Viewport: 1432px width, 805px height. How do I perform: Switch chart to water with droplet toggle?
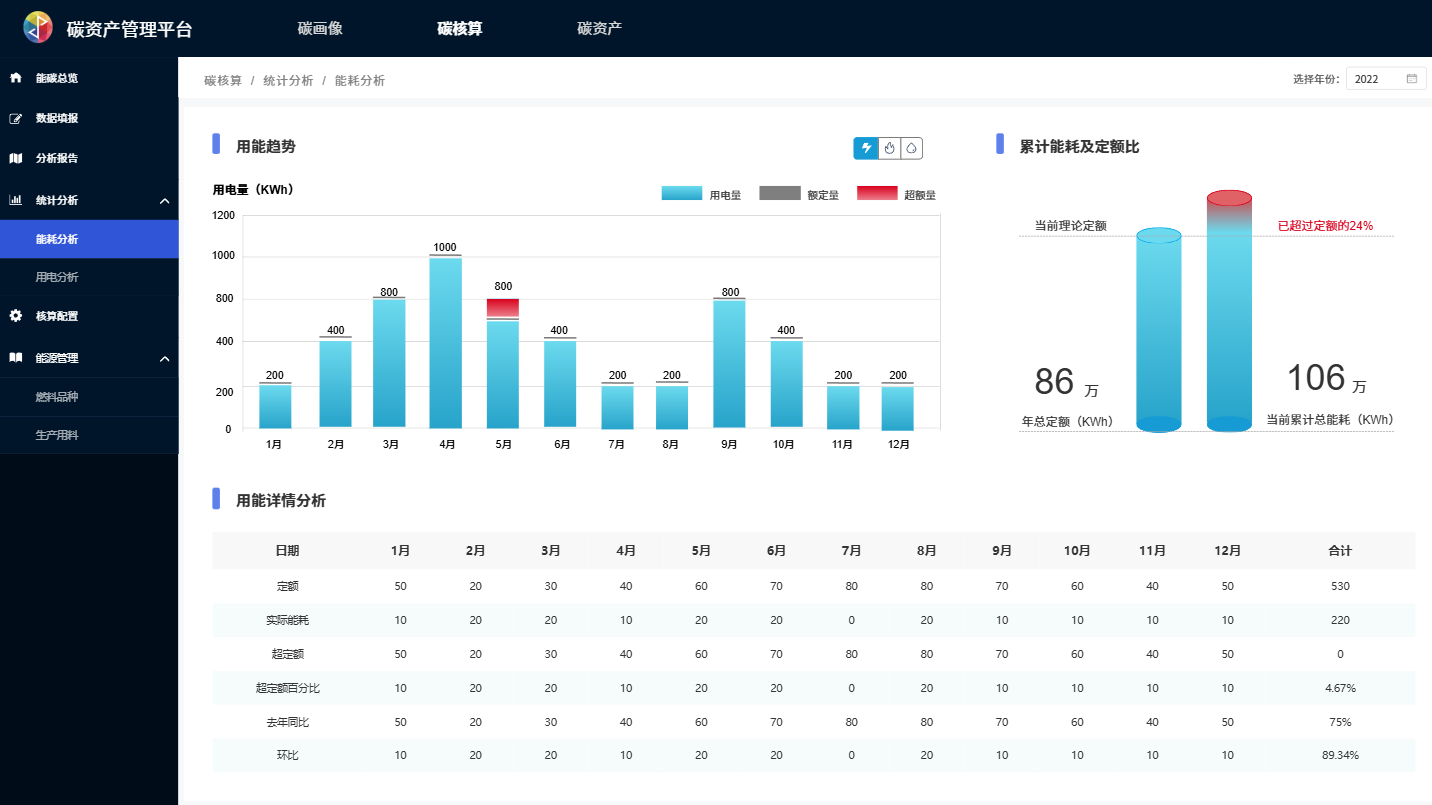click(x=911, y=148)
